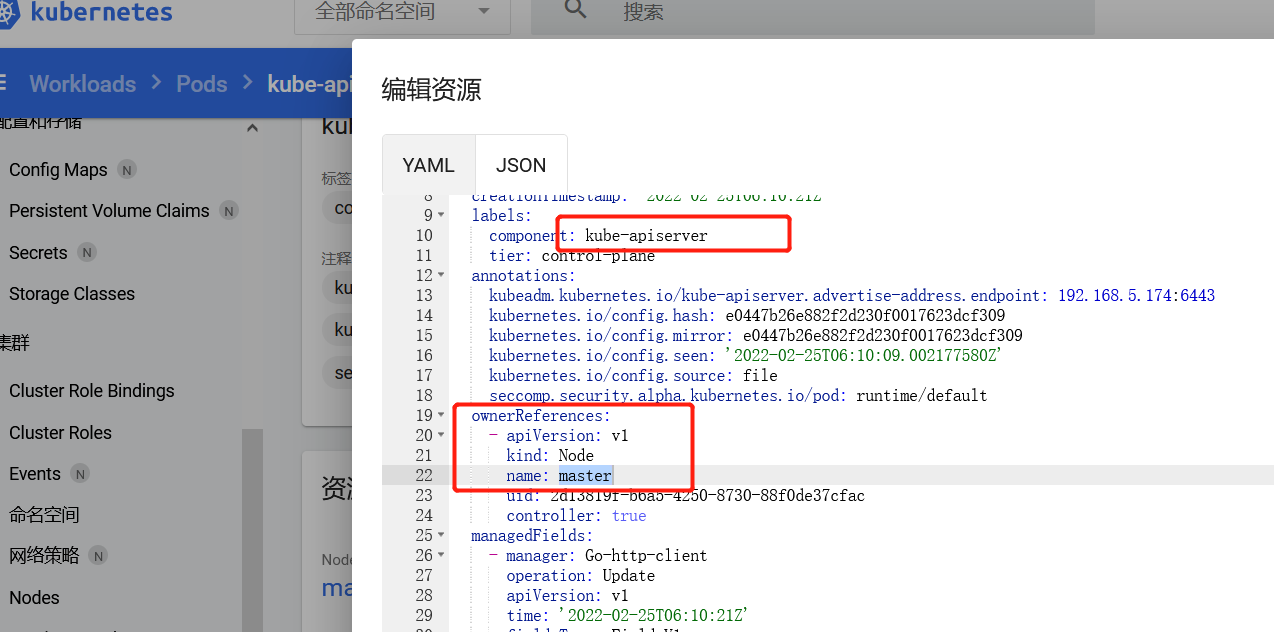Switch to the YAML tab
This screenshot has height=632, width=1274.
point(428,165)
